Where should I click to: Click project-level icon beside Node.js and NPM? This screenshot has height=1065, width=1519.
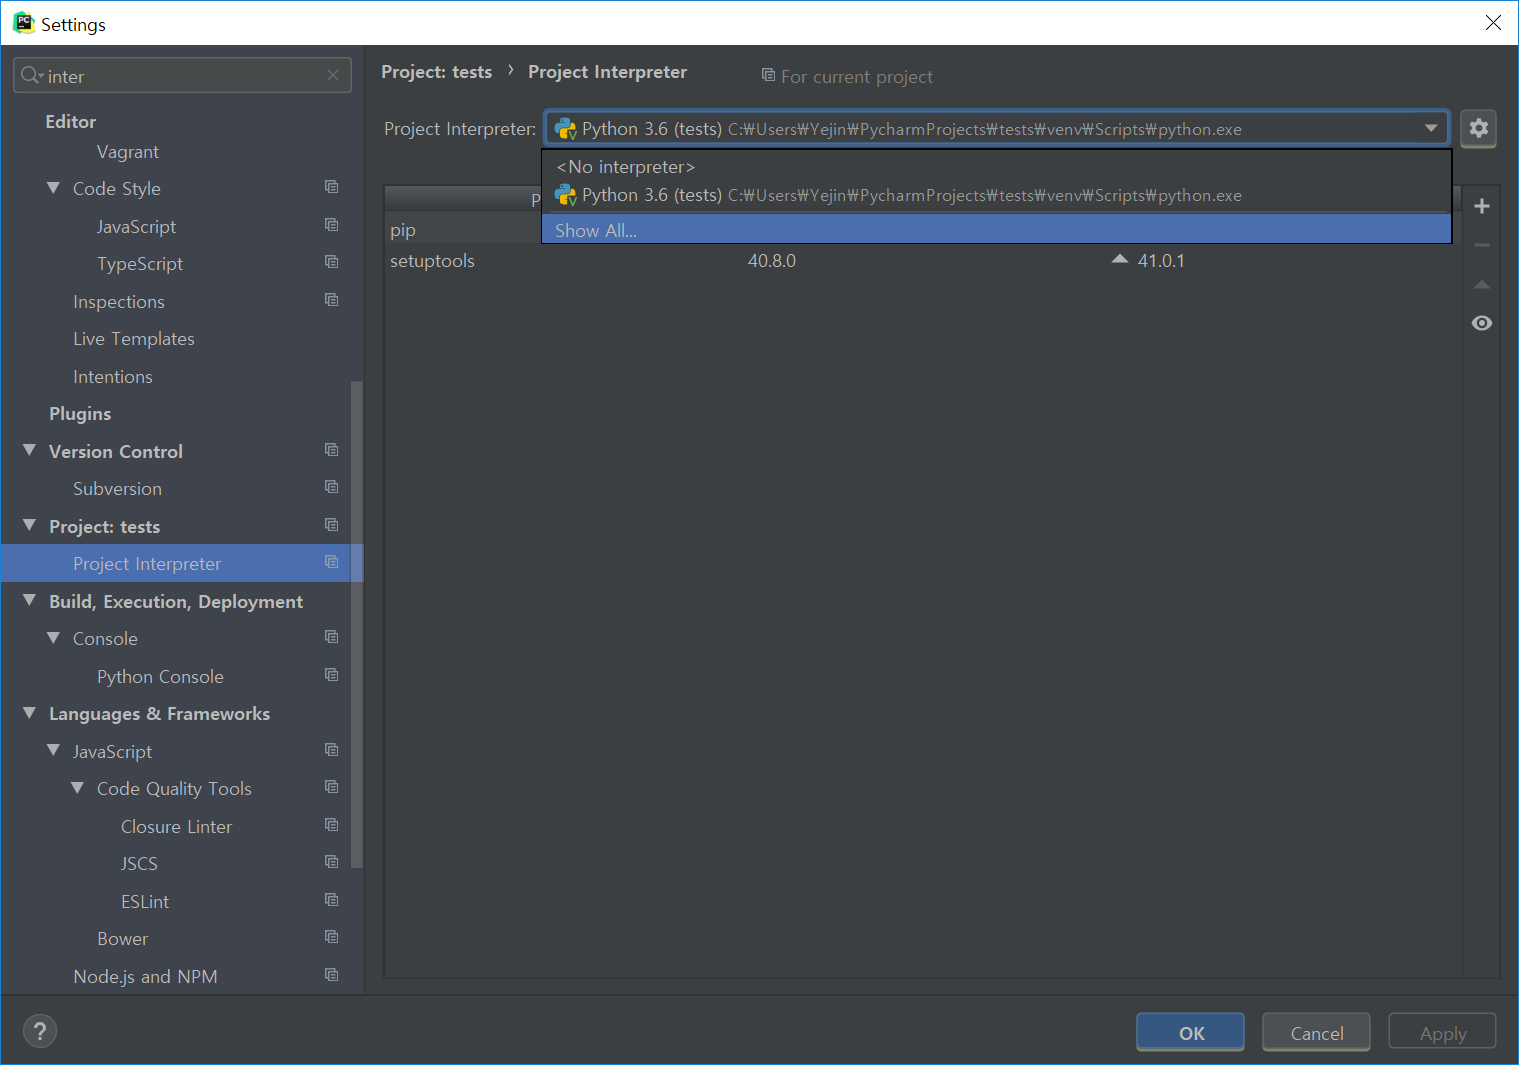pyautogui.click(x=331, y=975)
